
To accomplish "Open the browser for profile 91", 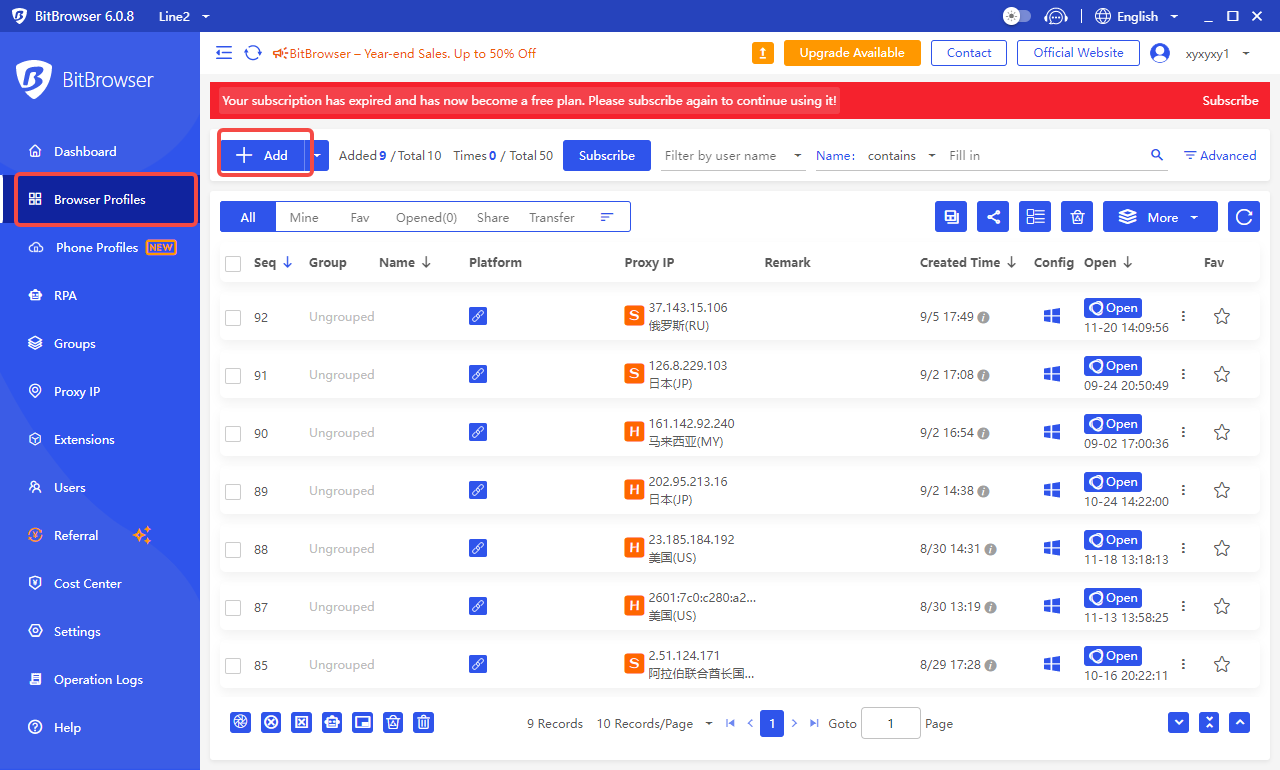I will click(1113, 366).
